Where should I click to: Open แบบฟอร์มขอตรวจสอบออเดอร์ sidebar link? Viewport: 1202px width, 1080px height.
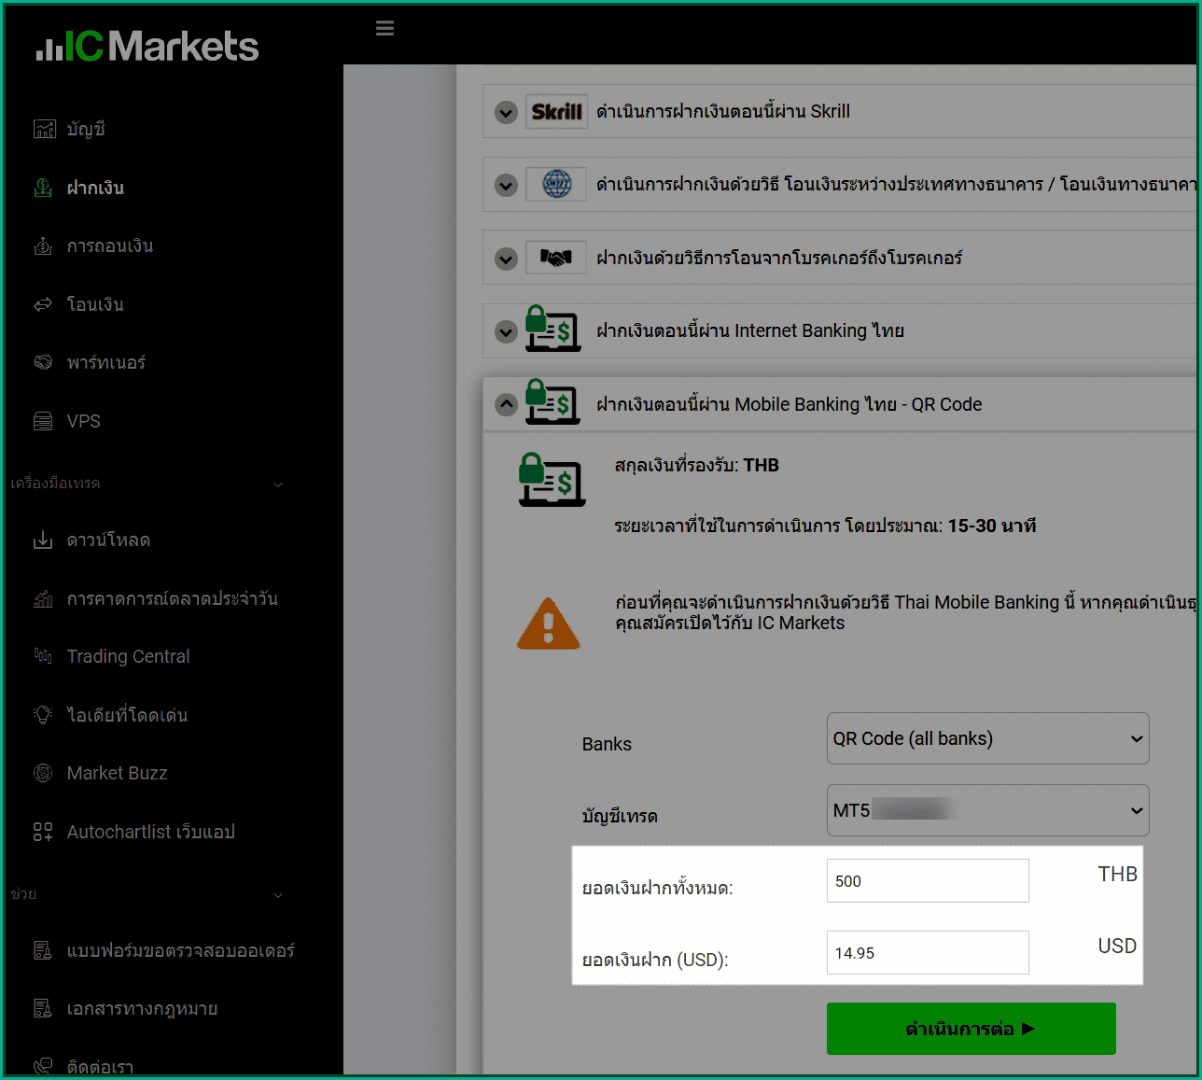180,950
